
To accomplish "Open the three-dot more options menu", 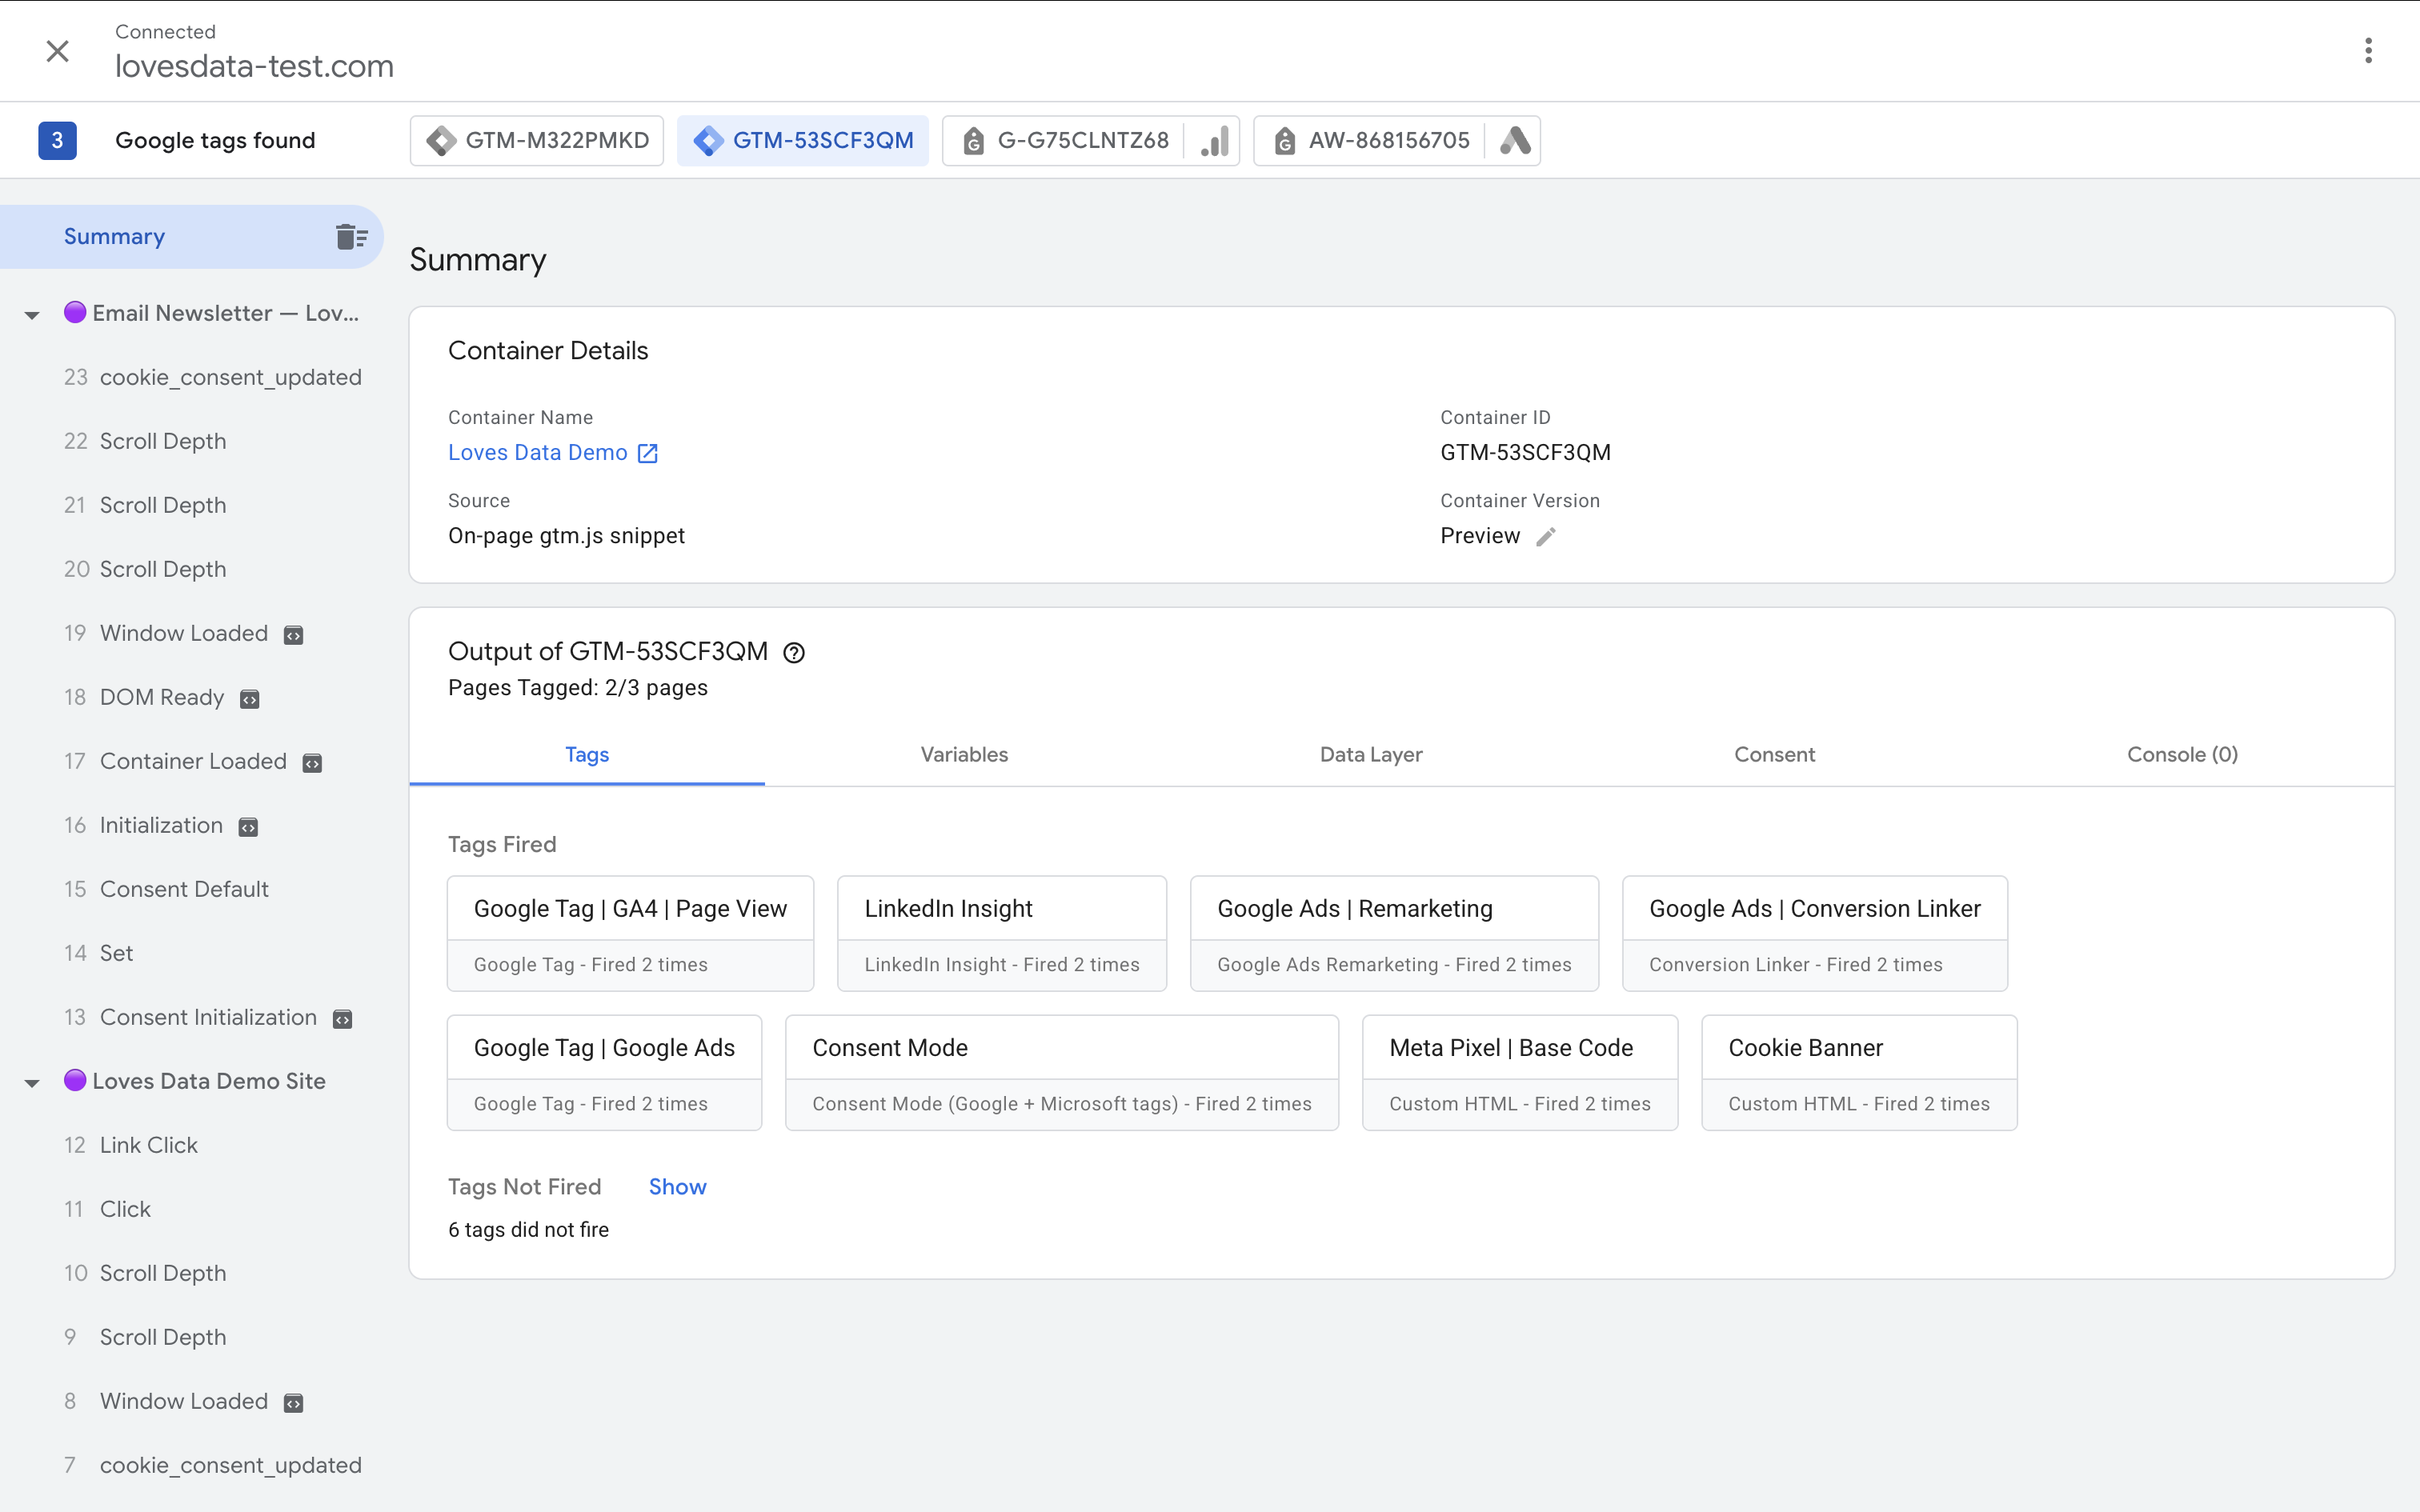I will click(2368, 51).
